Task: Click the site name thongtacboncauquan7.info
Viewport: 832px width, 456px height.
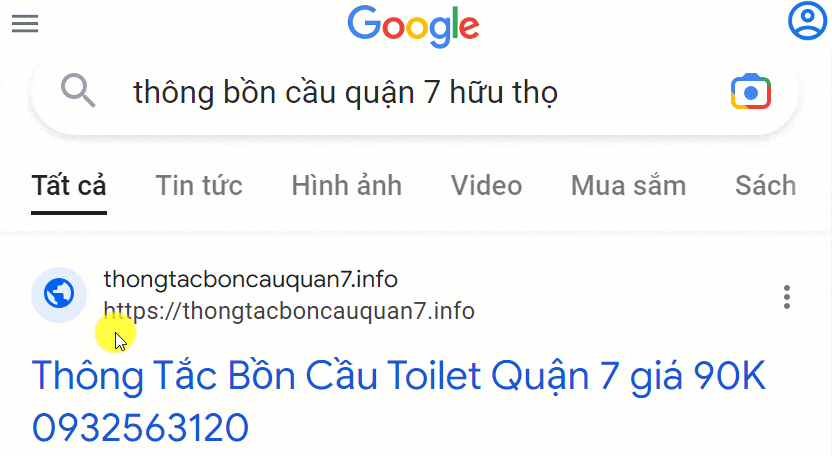Action: tap(250, 279)
